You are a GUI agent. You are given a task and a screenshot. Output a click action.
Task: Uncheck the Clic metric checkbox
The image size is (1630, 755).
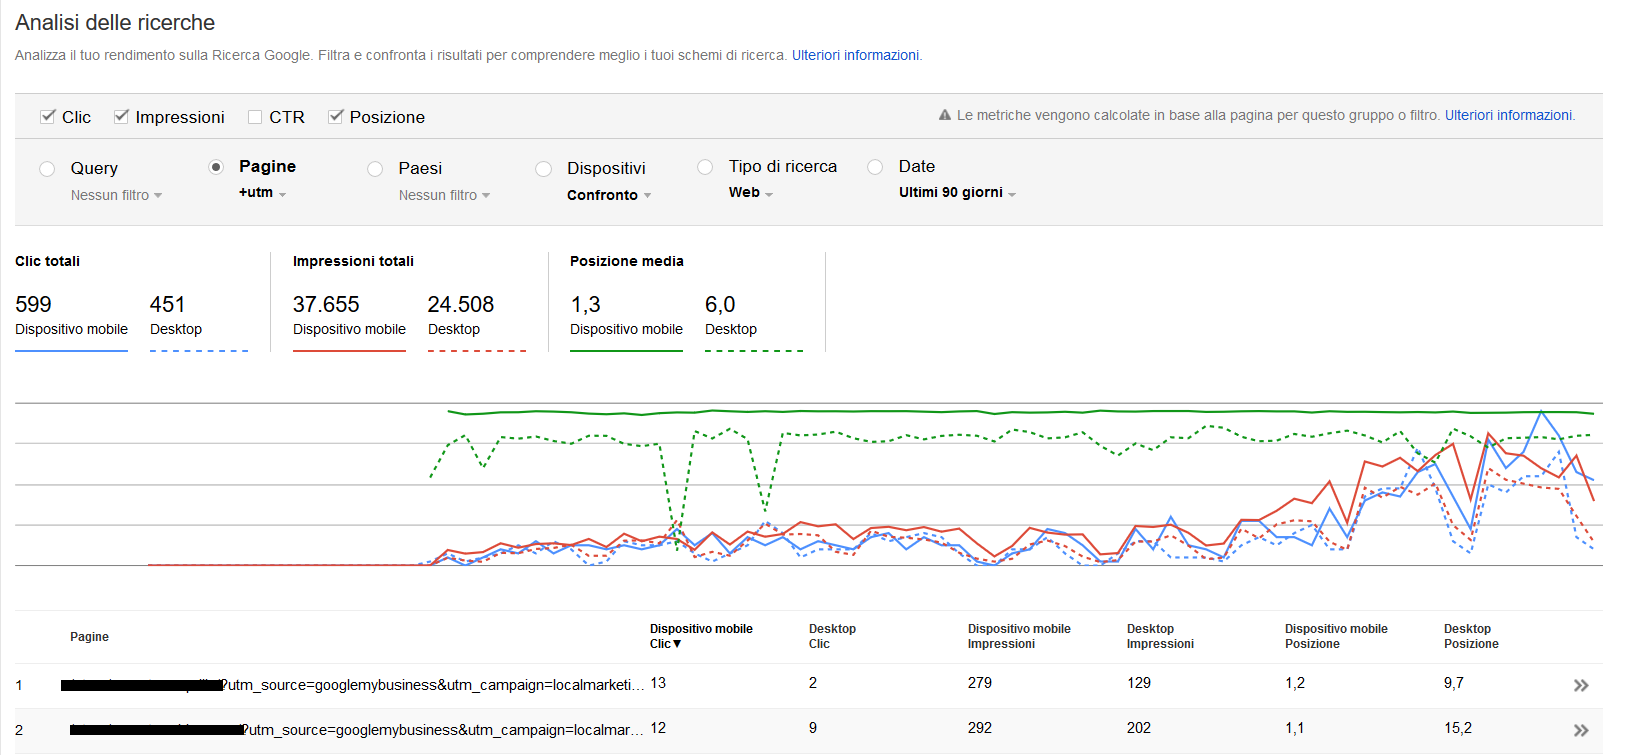[47, 117]
